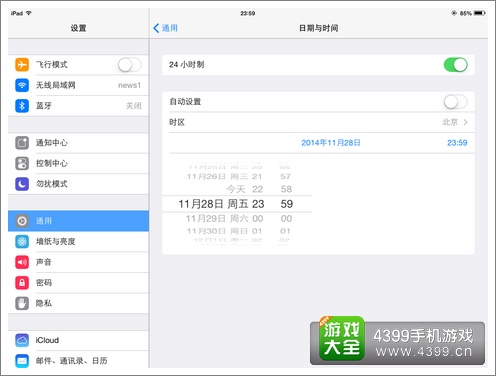Go back using the 通用 chevron
The image size is (496, 376).
click(x=156, y=28)
